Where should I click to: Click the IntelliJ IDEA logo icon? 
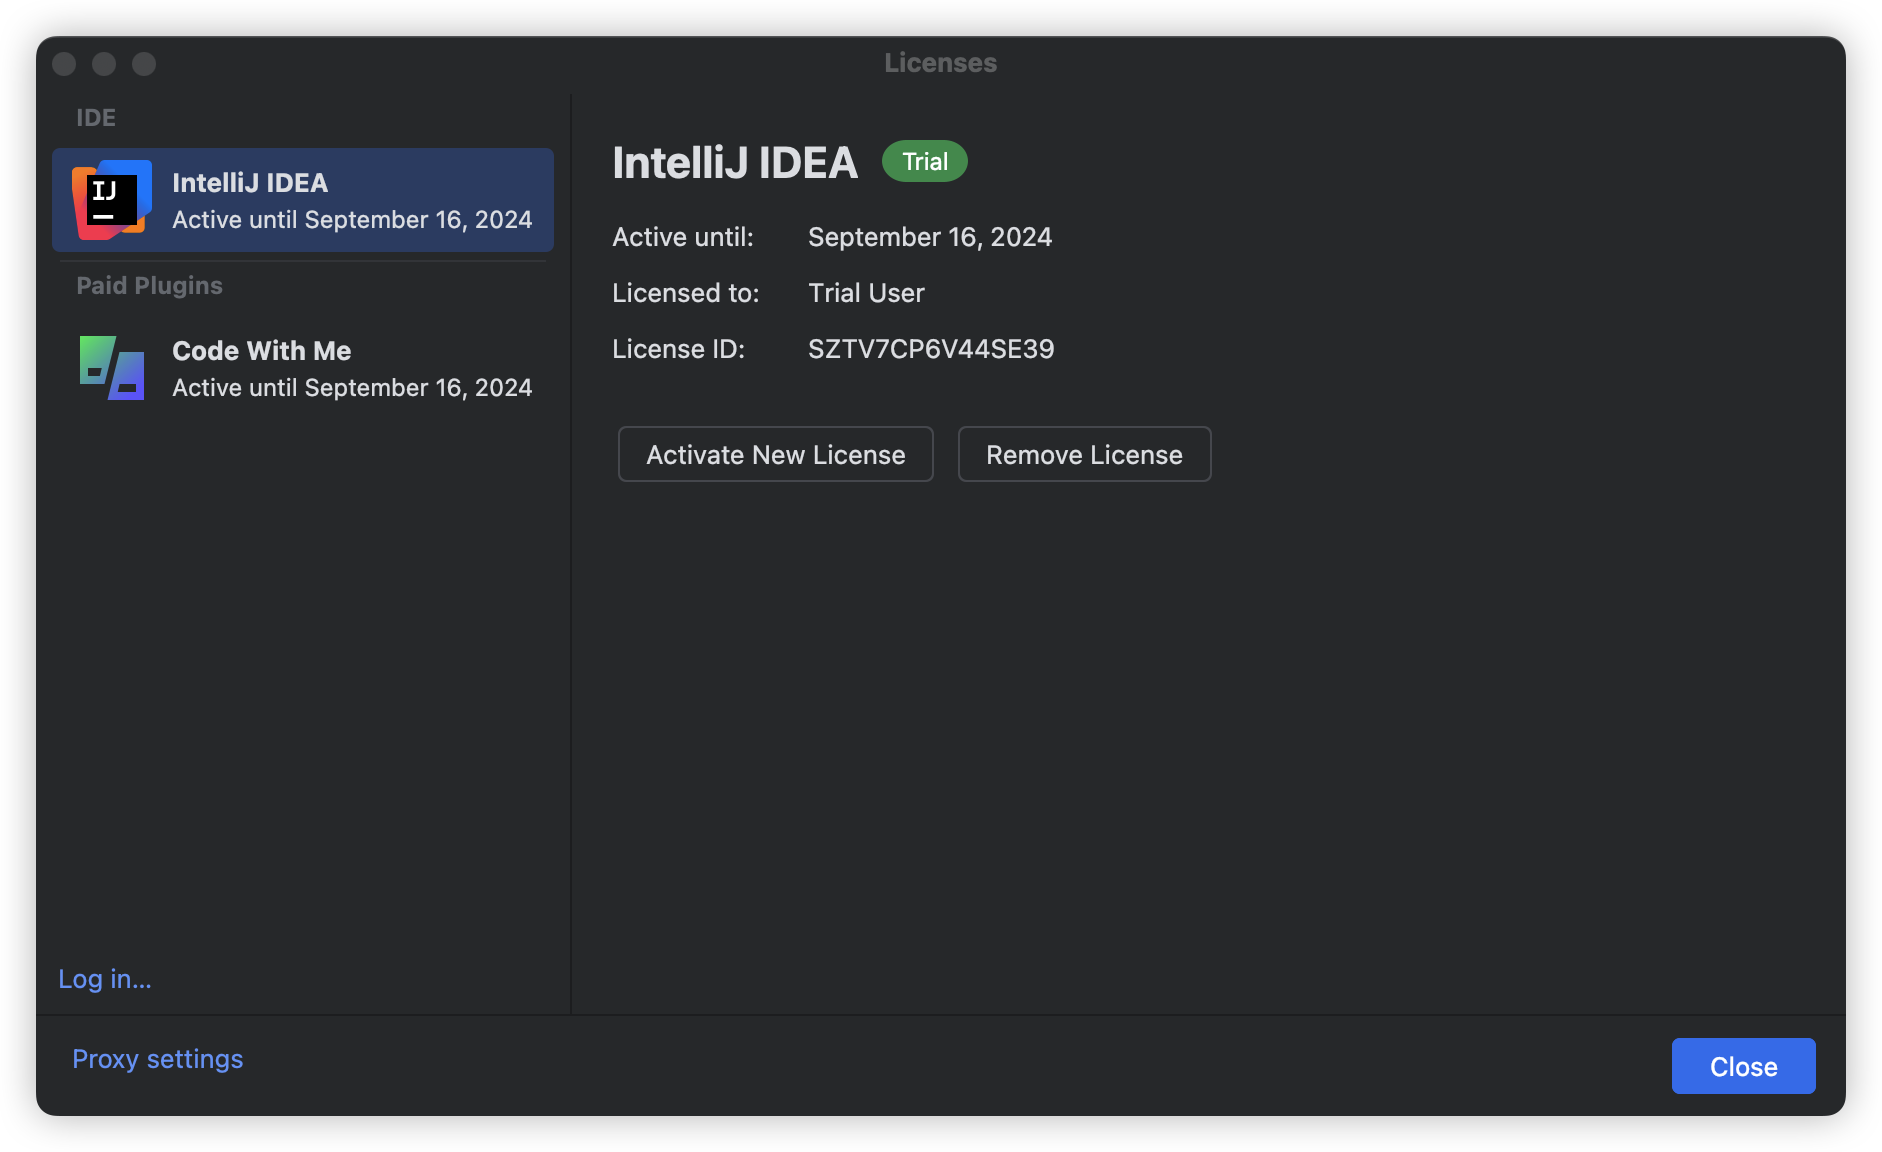pos(112,200)
